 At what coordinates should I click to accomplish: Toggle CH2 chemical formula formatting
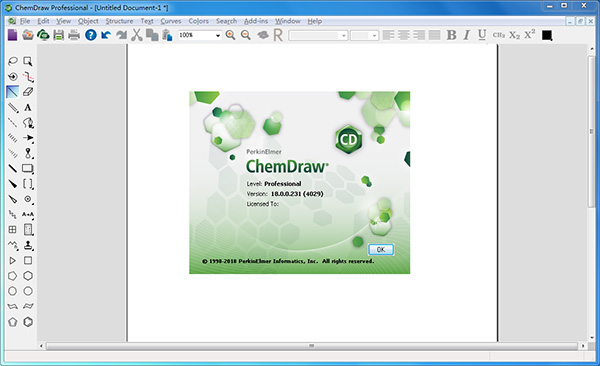click(499, 35)
